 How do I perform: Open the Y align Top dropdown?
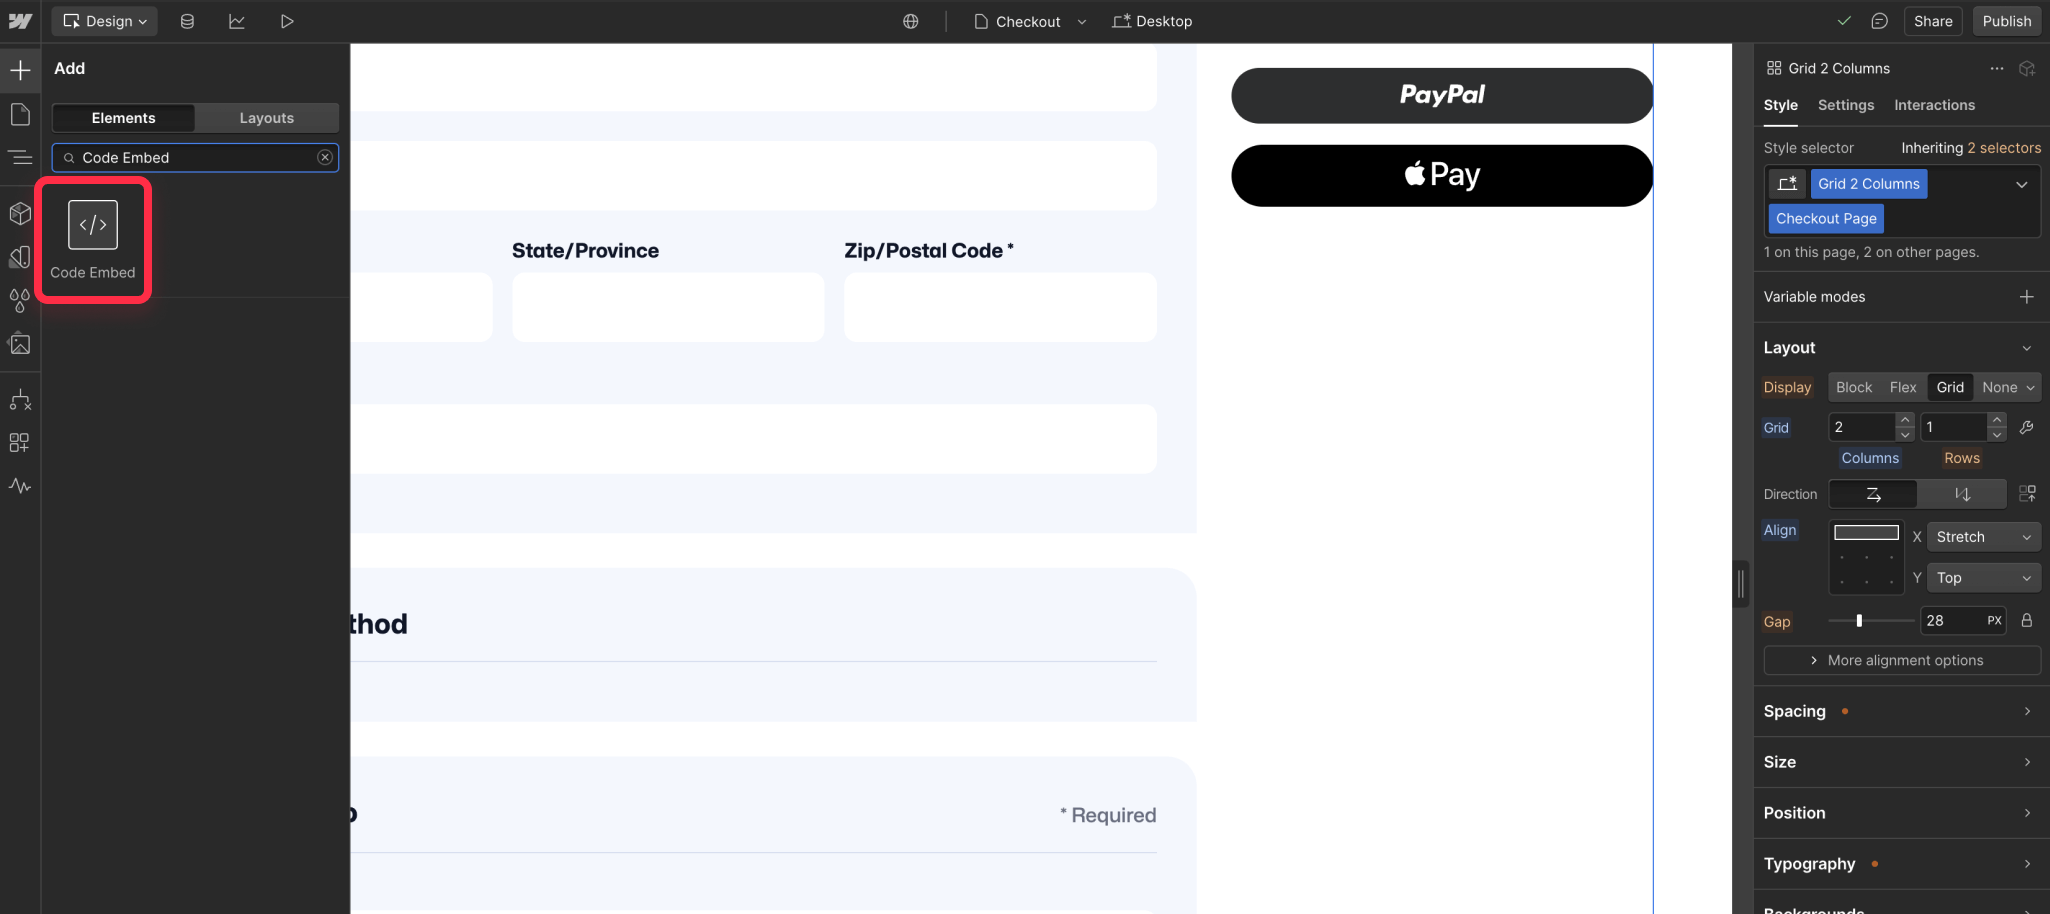[x=1984, y=578]
